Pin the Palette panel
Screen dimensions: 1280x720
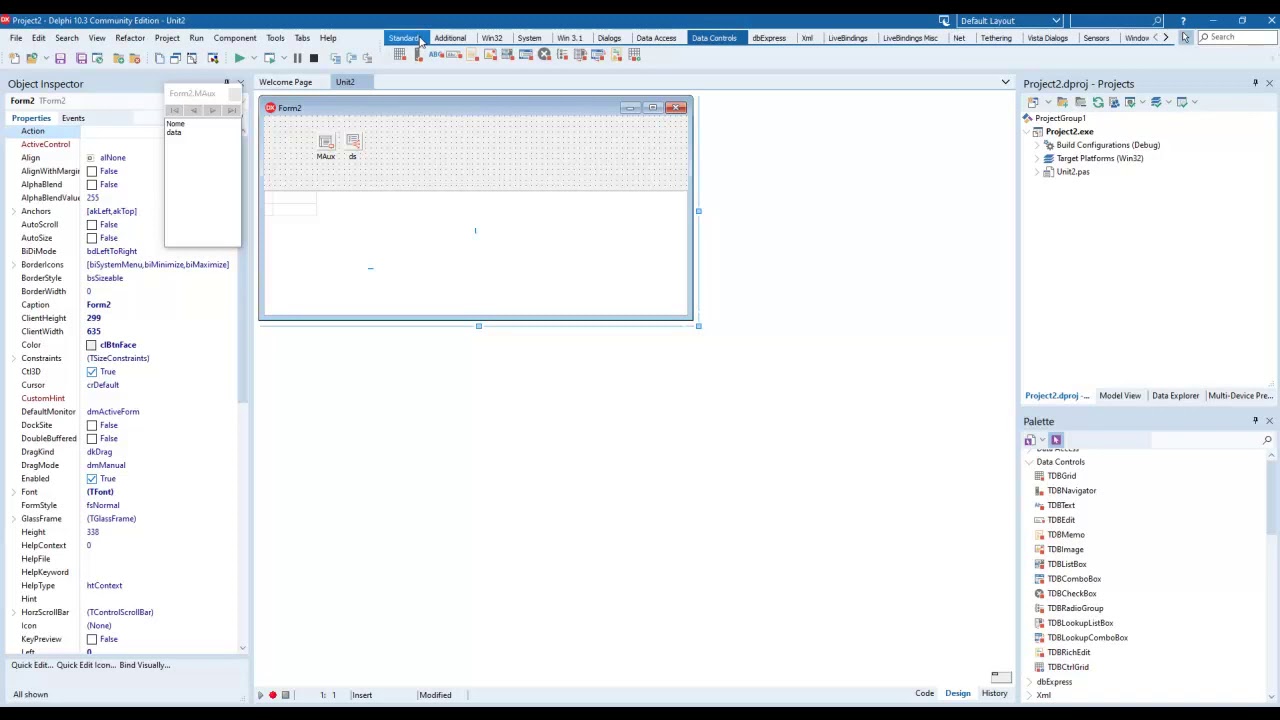click(x=1255, y=421)
